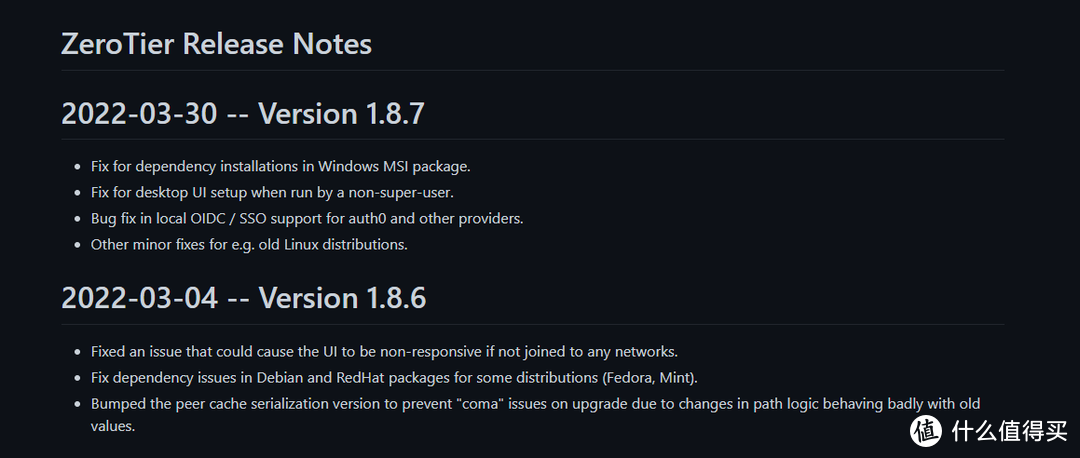Click the ZeroTier Release Notes heading
The image size is (1080, 458).
point(216,44)
